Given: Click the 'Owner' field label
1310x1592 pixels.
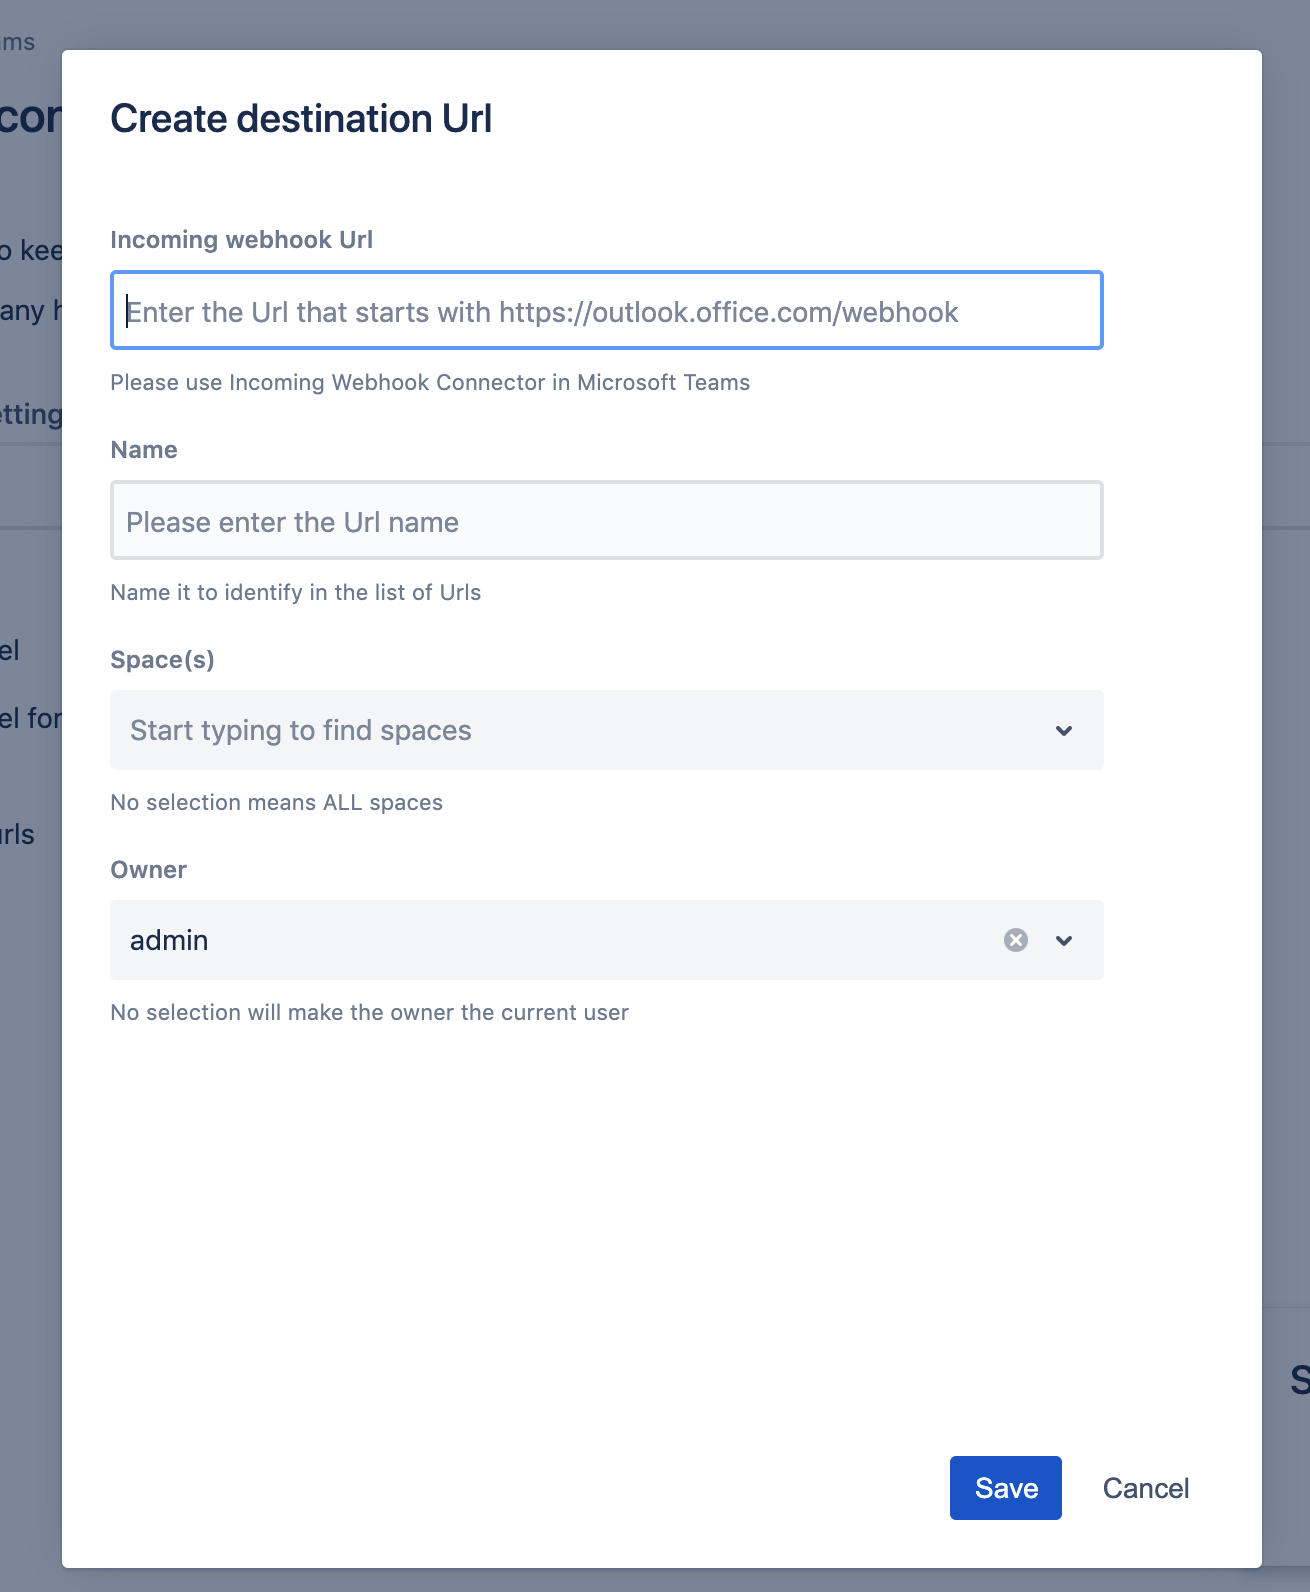Looking at the screenshot, I should 148,870.
